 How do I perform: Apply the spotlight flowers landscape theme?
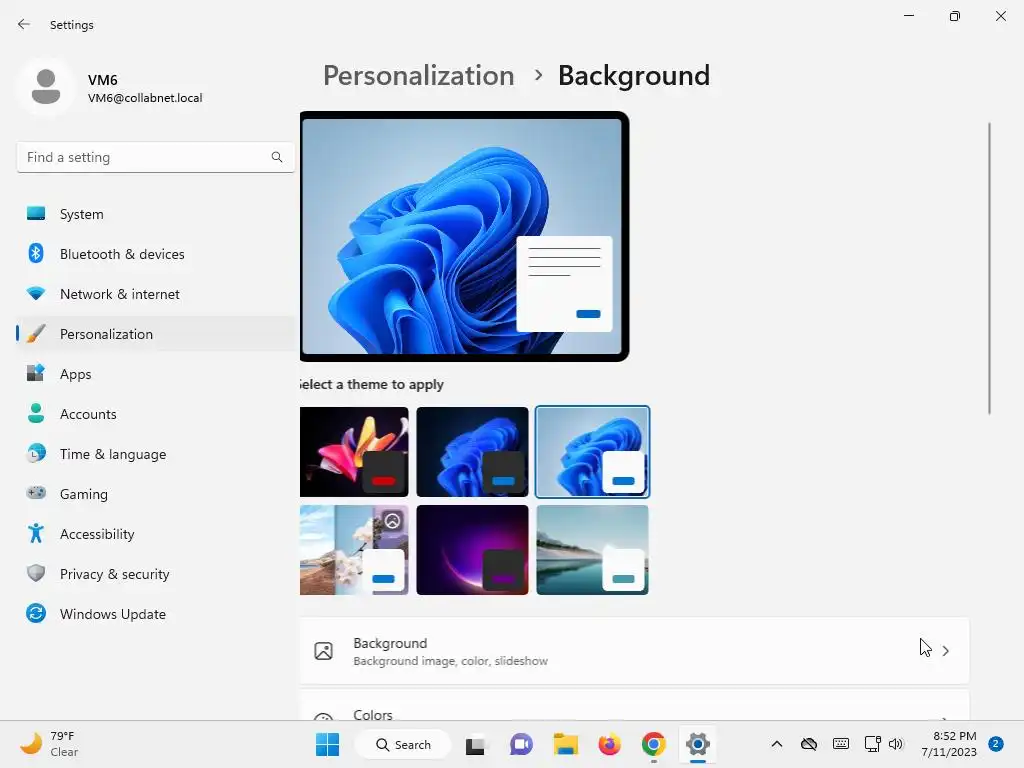coord(354,550)
